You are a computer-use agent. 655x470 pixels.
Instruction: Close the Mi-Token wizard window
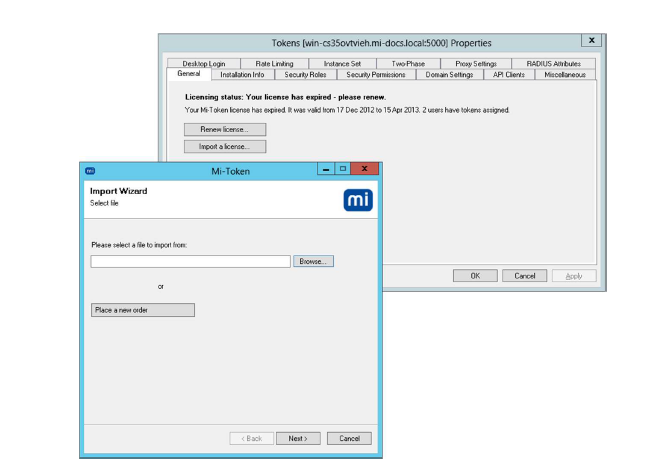(x=365, y=169)
